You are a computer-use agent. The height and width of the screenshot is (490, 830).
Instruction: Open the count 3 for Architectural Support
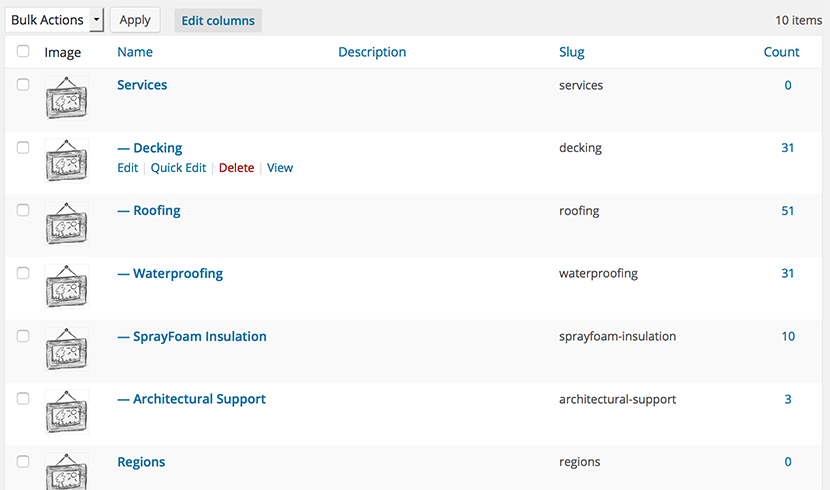coord(788,399)
